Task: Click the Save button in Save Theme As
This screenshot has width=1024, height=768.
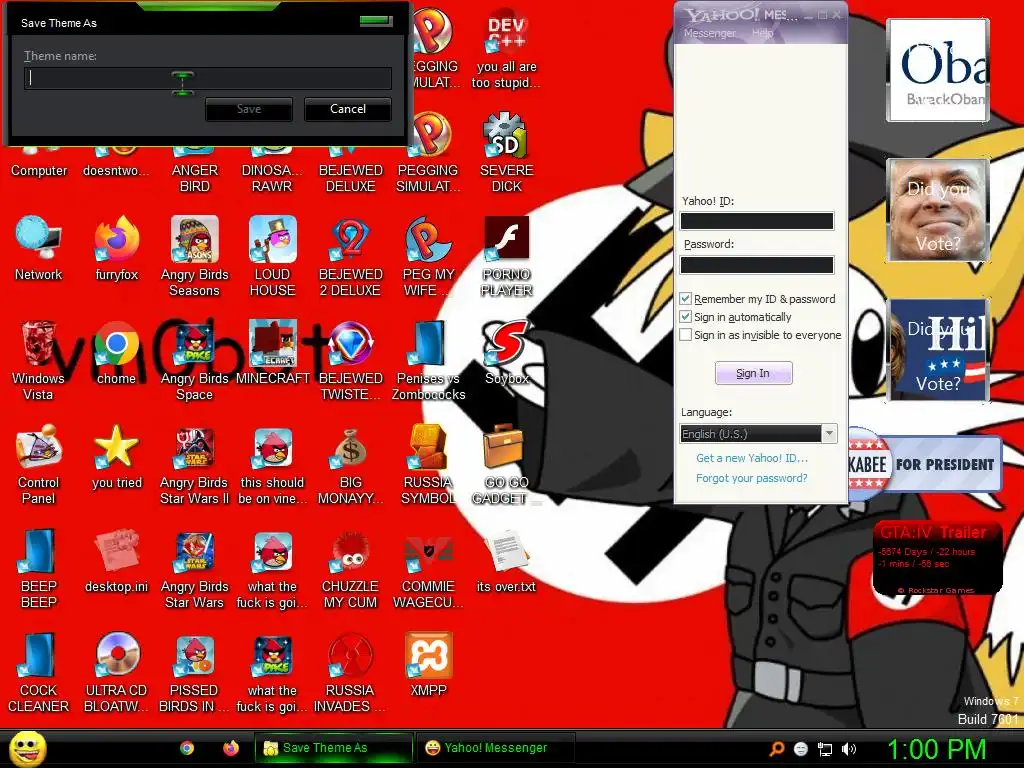Action: [248, 109]
